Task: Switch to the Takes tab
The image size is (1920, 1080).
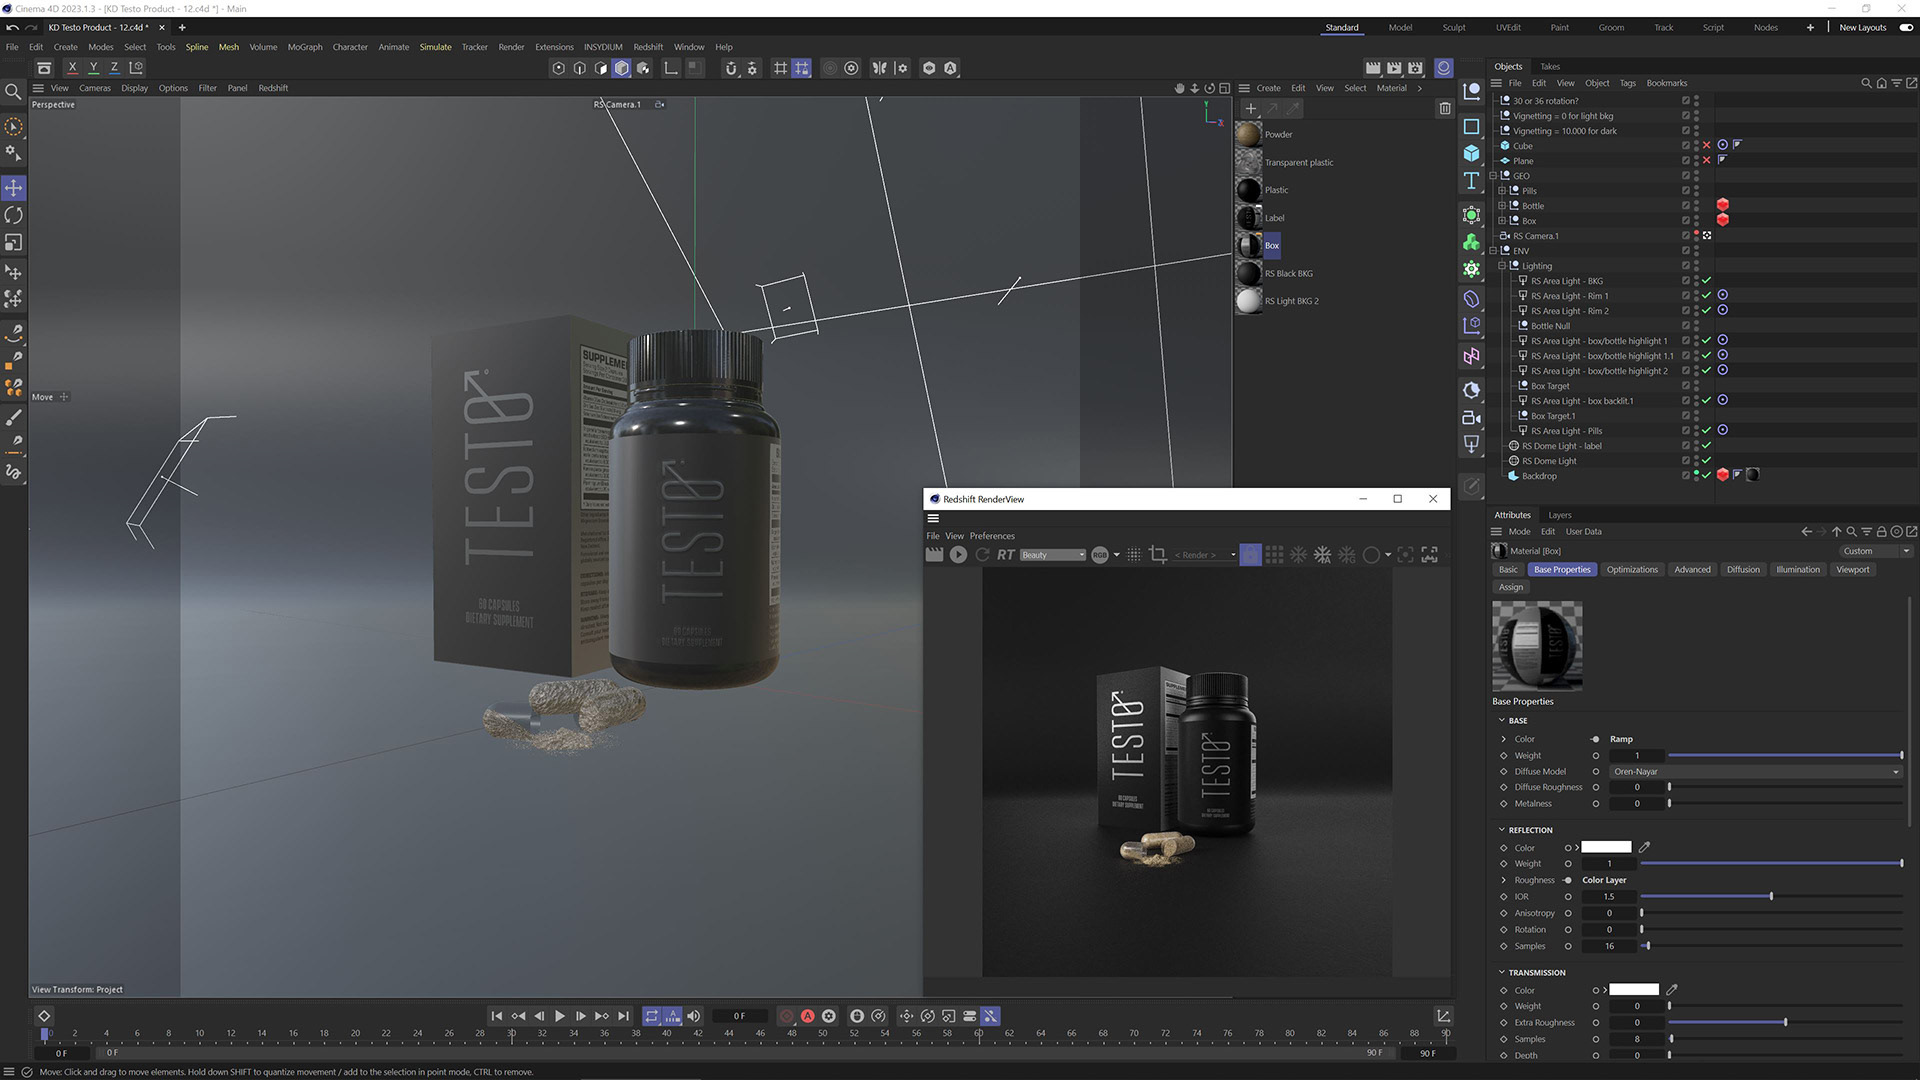Action: click(1550, 67)
